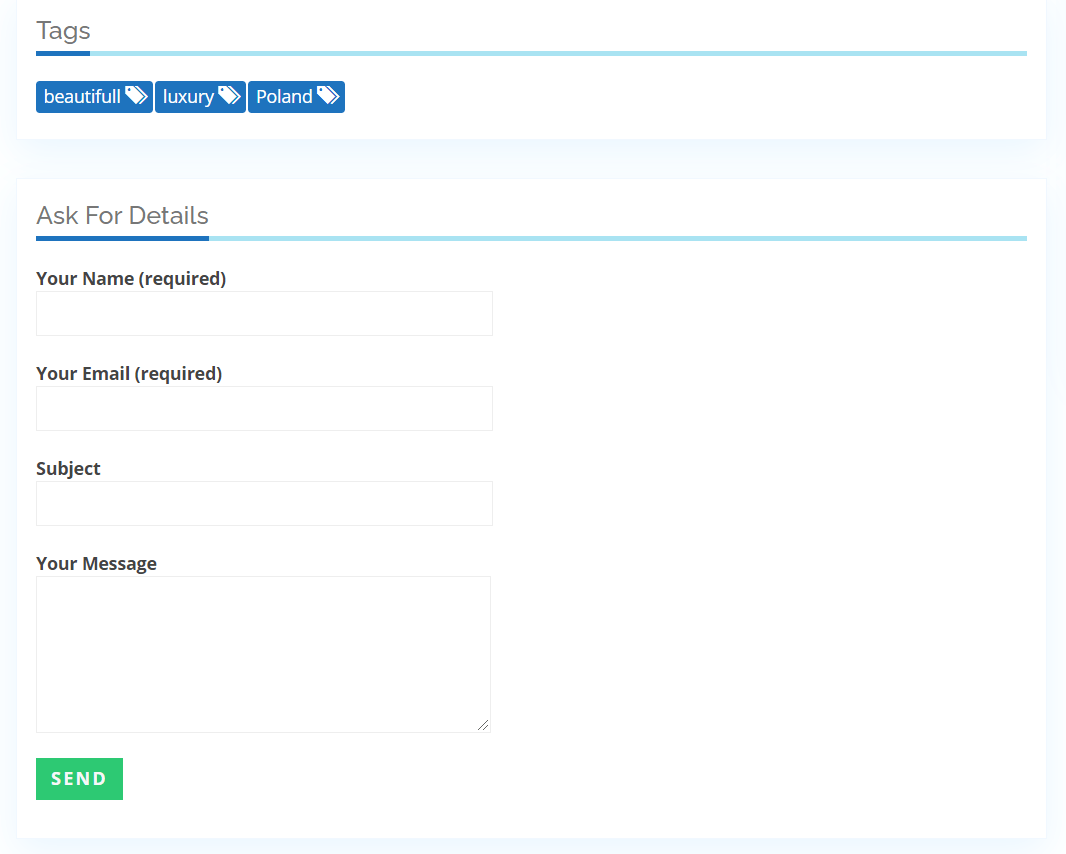Click inside the Your Message text area
1066x854 pixels.
(x=263, y=650)
